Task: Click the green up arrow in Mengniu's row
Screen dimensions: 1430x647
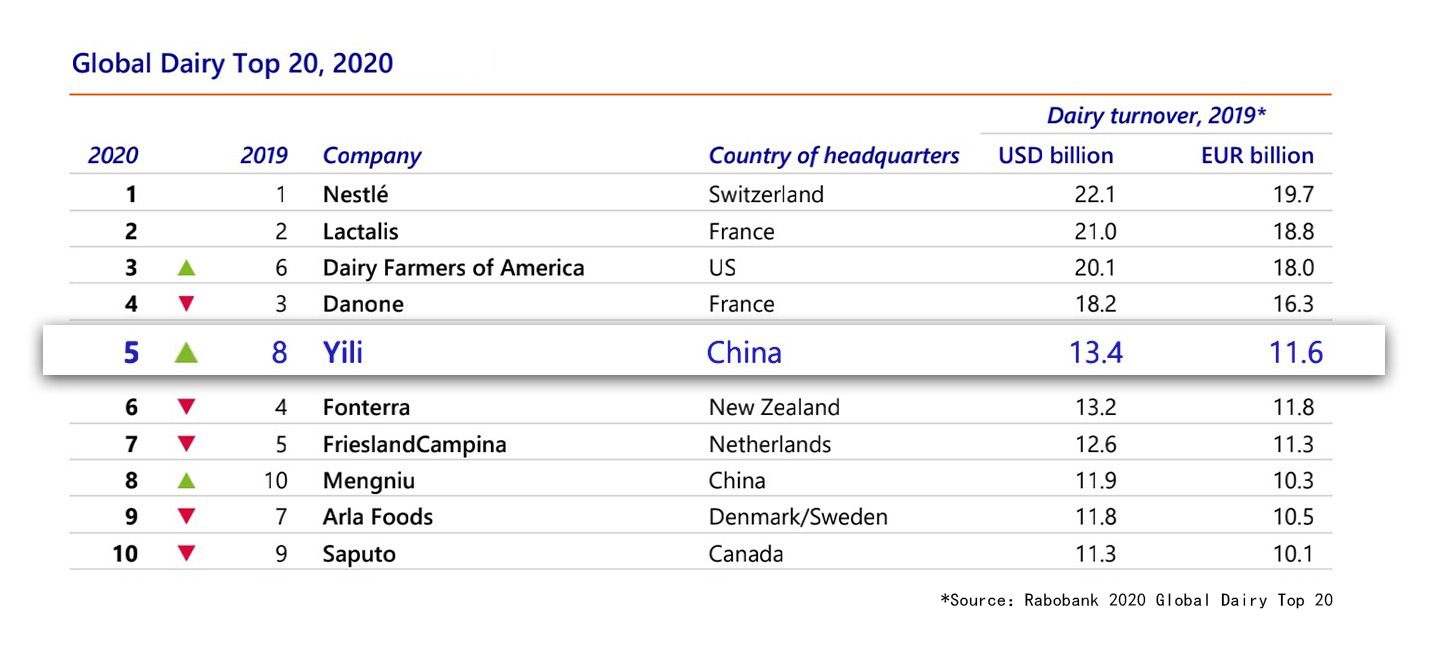Action: coord(186,481)
